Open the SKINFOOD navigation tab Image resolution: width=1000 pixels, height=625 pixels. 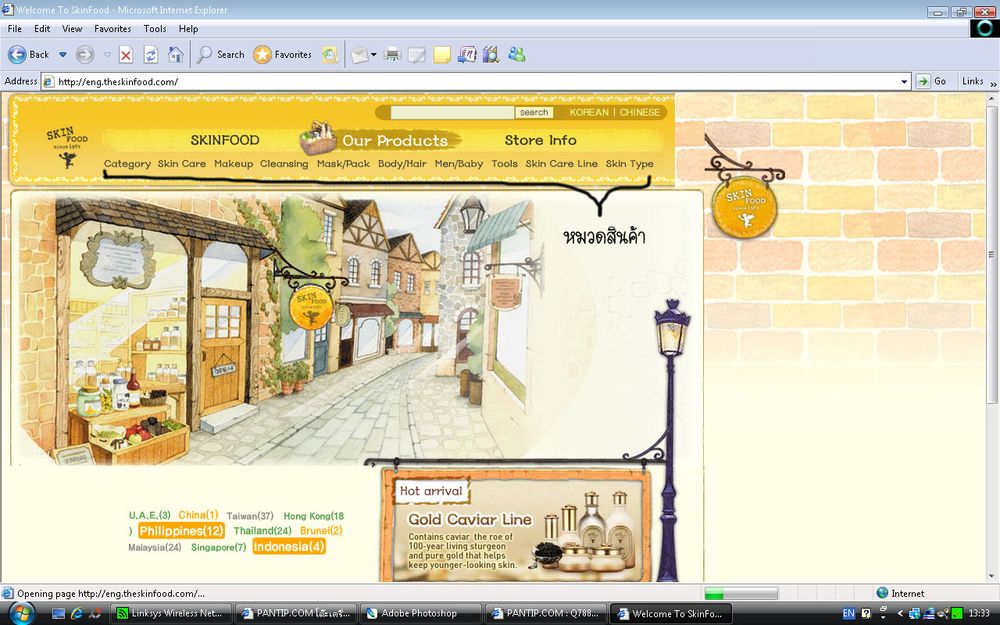pos(224,140)
